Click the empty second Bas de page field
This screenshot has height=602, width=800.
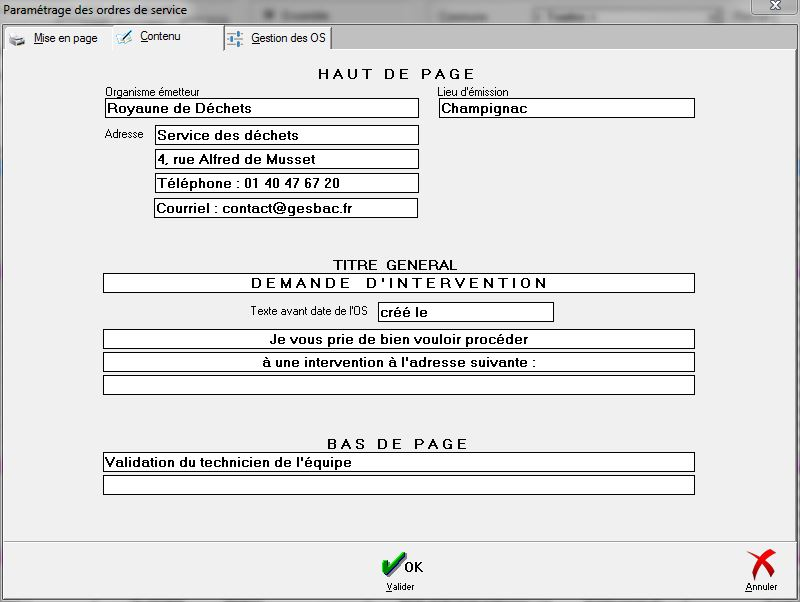398,485
